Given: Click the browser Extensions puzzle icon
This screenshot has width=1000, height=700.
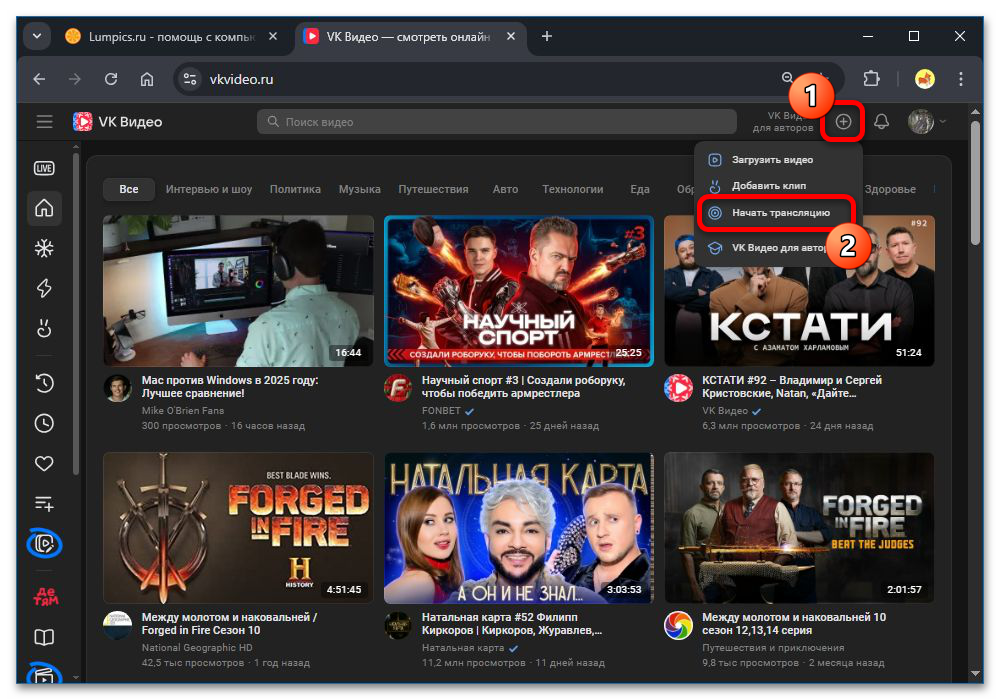Looking at the screenshot, I should click(x=871, y=79).
